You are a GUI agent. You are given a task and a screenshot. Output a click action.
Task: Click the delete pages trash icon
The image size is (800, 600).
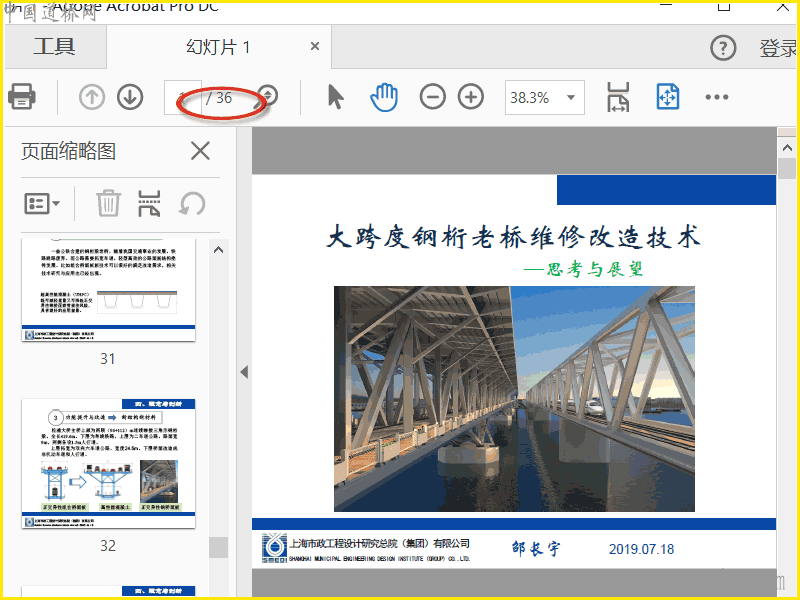click(108, 203)
